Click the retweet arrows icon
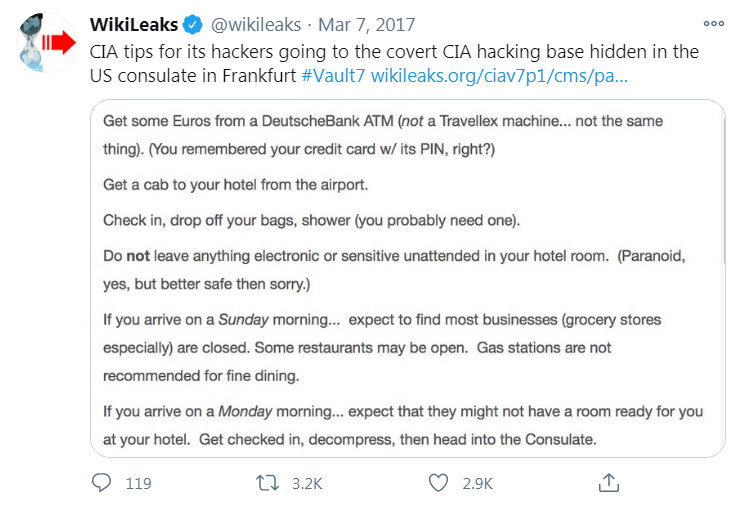 pyautogui.click(x=267, y=483)
